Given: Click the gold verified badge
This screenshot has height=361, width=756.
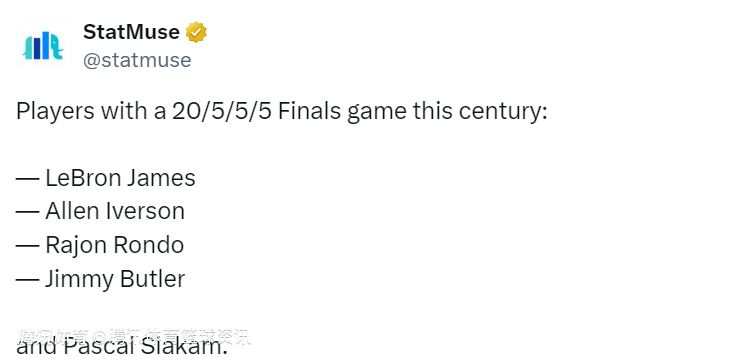Looking at the screenshot, I should (x=196, y=32).
